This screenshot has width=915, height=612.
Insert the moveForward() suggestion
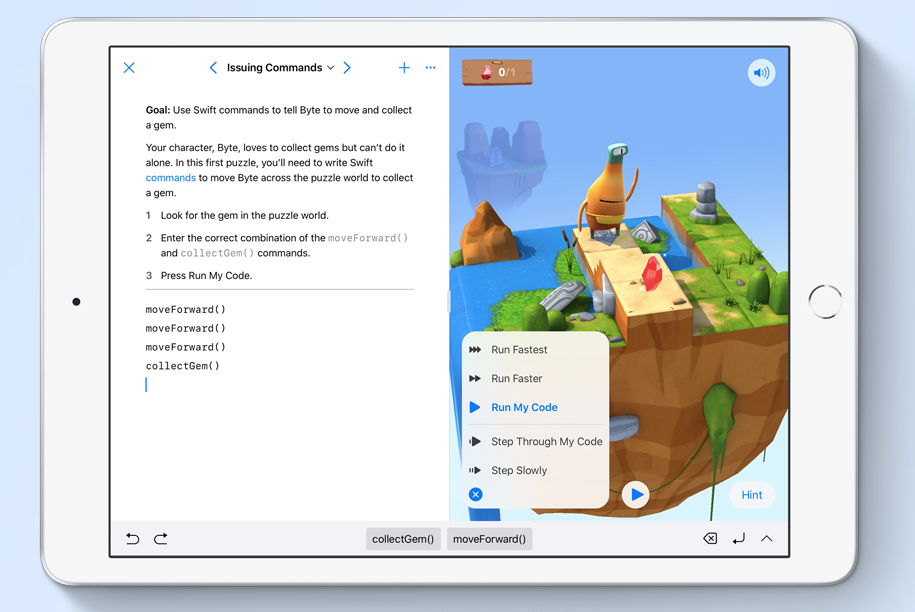click(490, 539)
